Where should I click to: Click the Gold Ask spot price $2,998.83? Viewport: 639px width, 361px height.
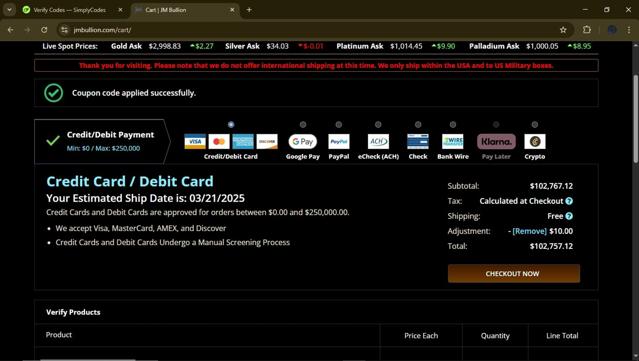[x=165, y=46]
